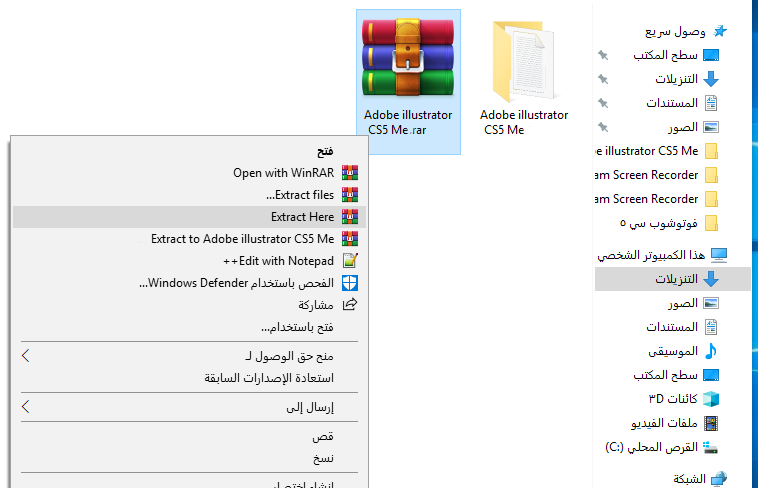Open illustrator CS5 Me folder in sidebar

(647, 151)
